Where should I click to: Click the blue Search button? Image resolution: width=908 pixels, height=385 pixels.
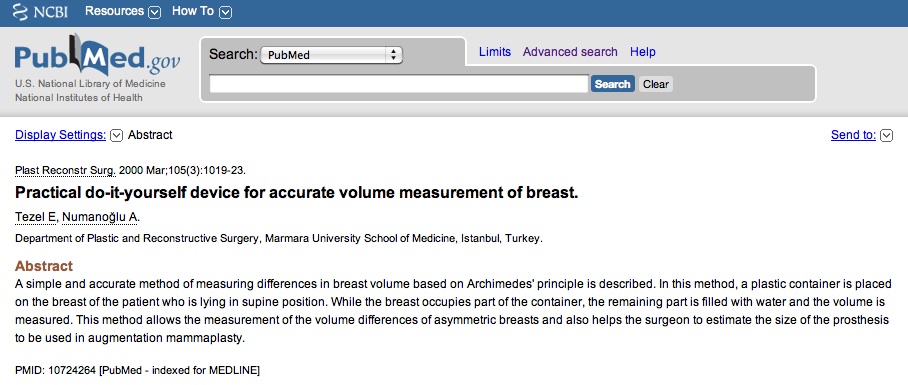click(613, 84)
